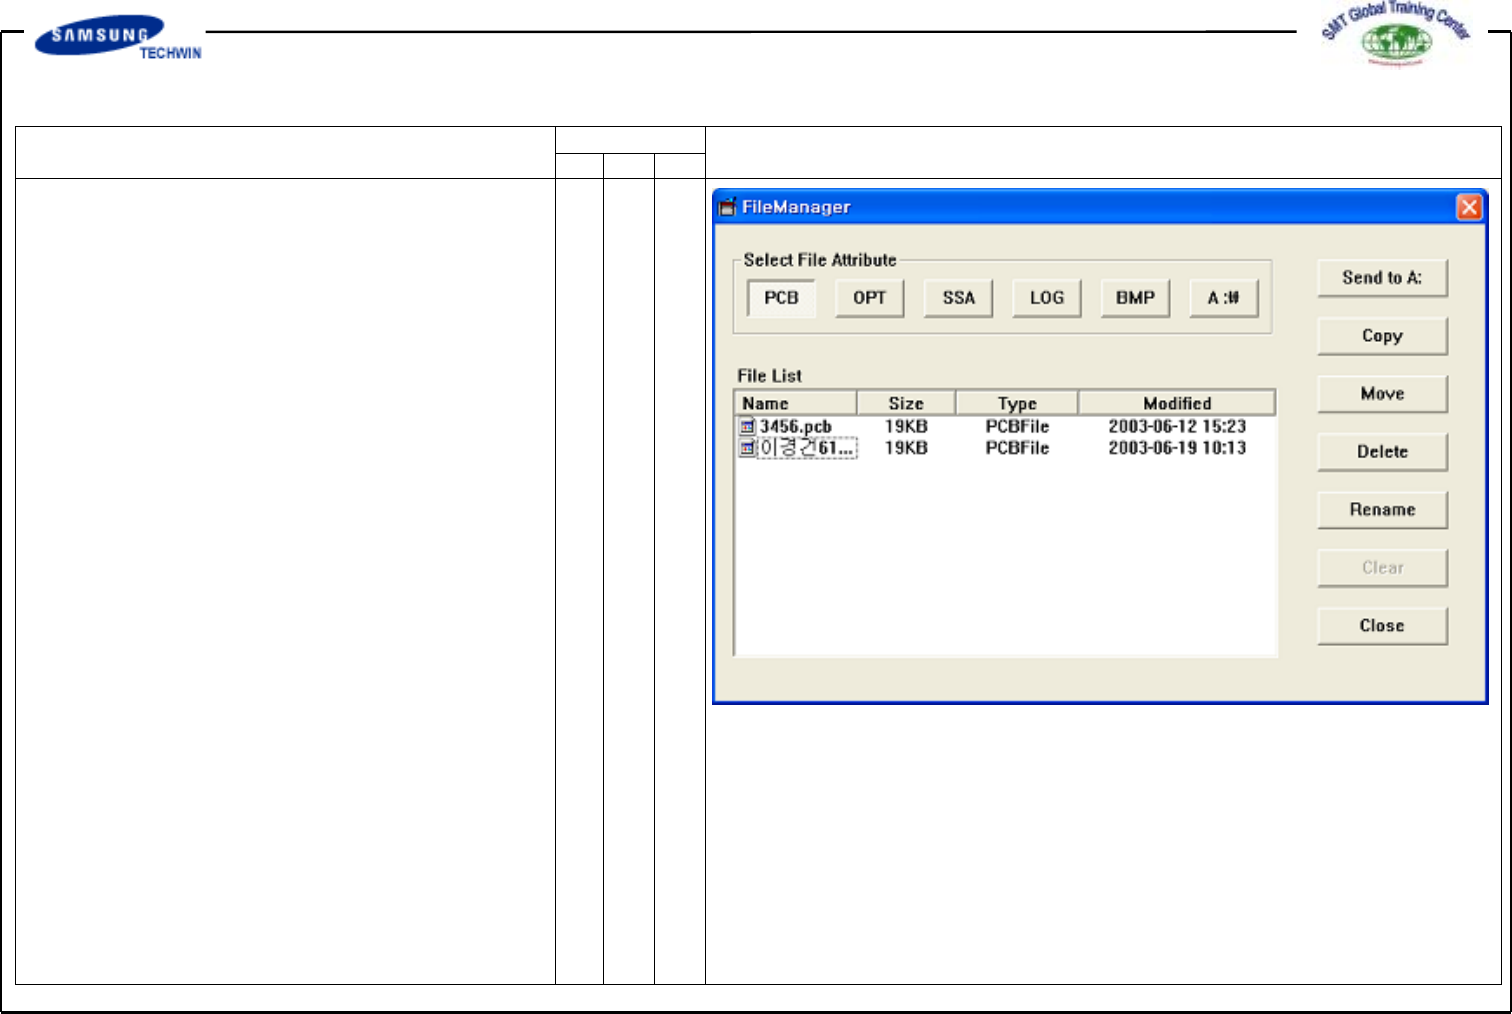This screenshot has height=1014, width=1512.
Task: Filter the file list by BMP
Action: [1135, 298]
